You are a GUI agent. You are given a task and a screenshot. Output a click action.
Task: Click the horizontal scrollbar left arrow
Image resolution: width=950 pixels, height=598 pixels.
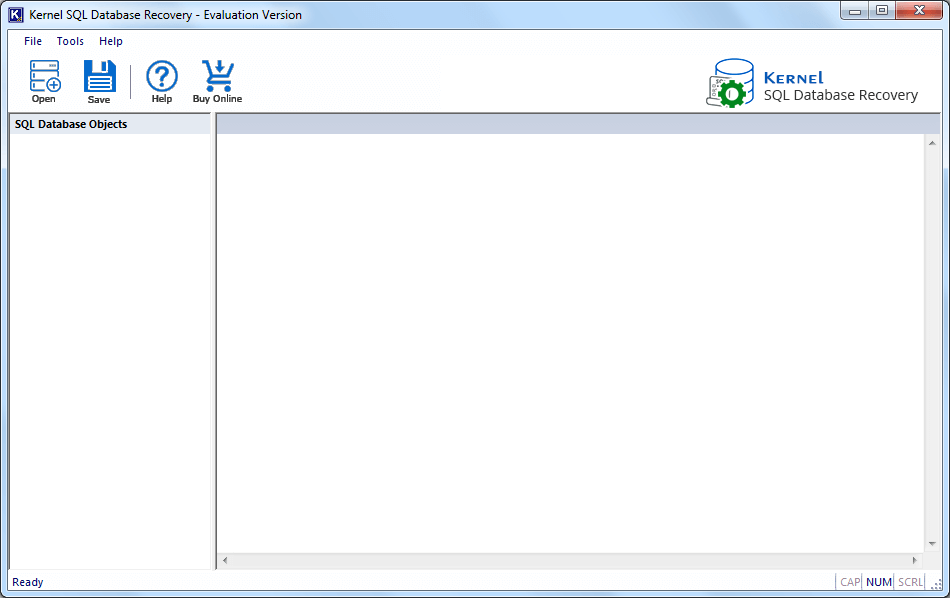click(x=225, y=560)
